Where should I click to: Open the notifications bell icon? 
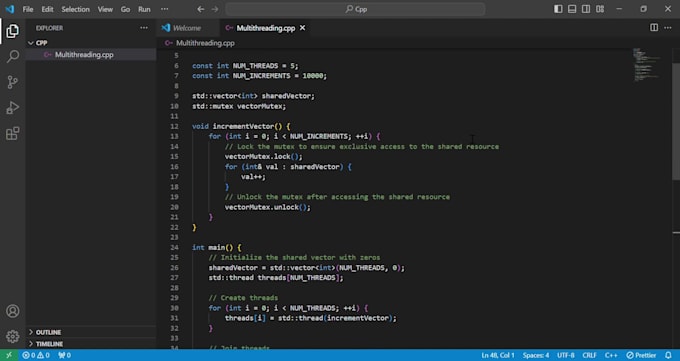668,355
